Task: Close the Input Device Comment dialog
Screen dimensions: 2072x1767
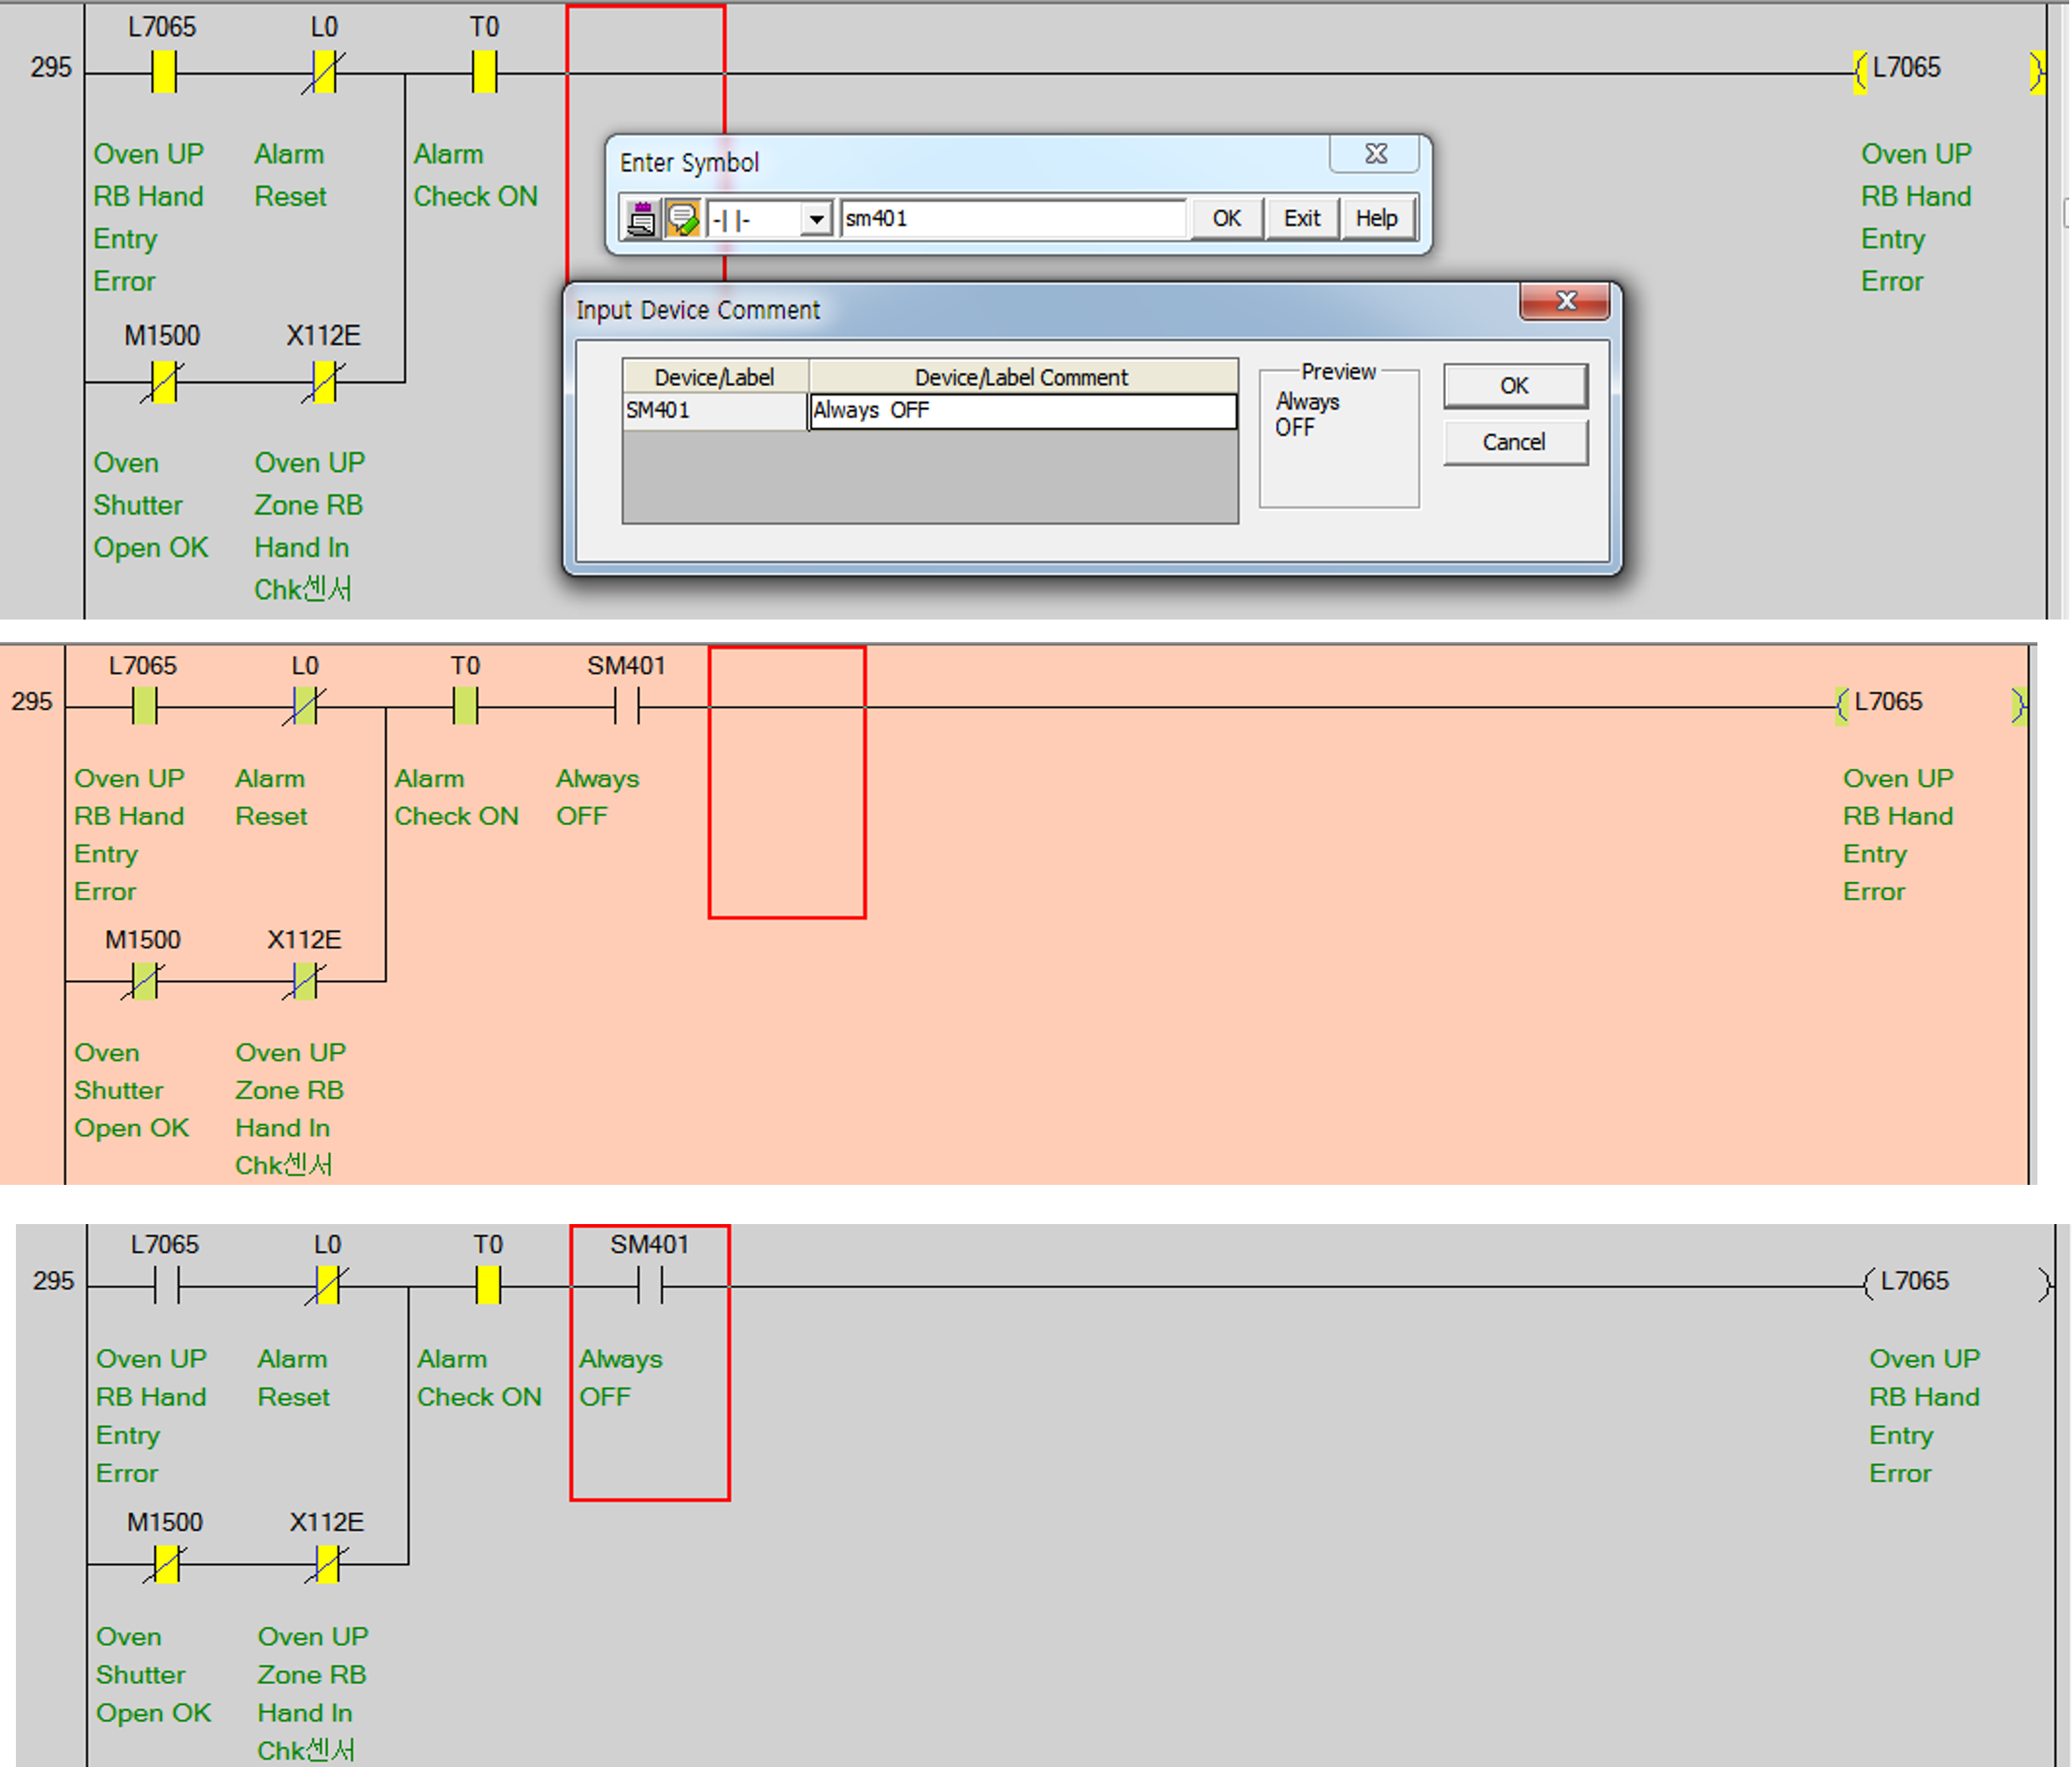Action: [x=1565, y=301]
